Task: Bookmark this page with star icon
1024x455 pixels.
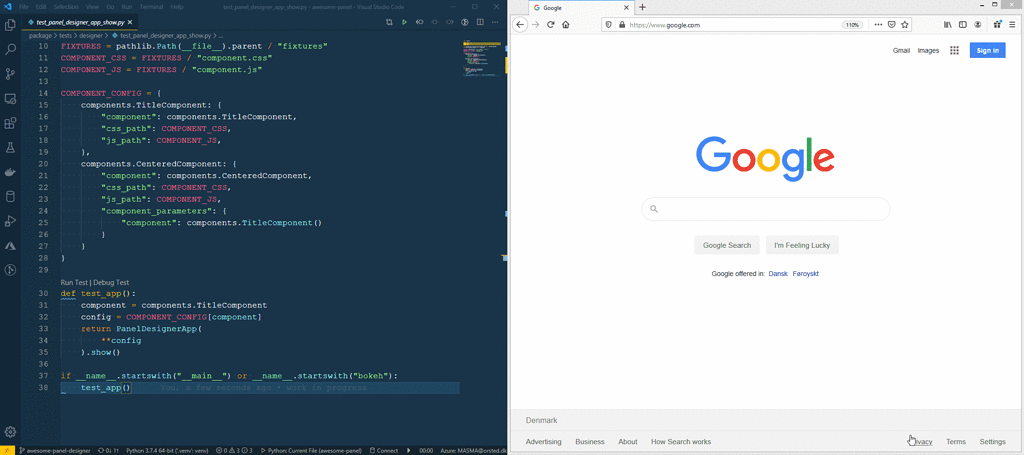Action: coord(907,24)
